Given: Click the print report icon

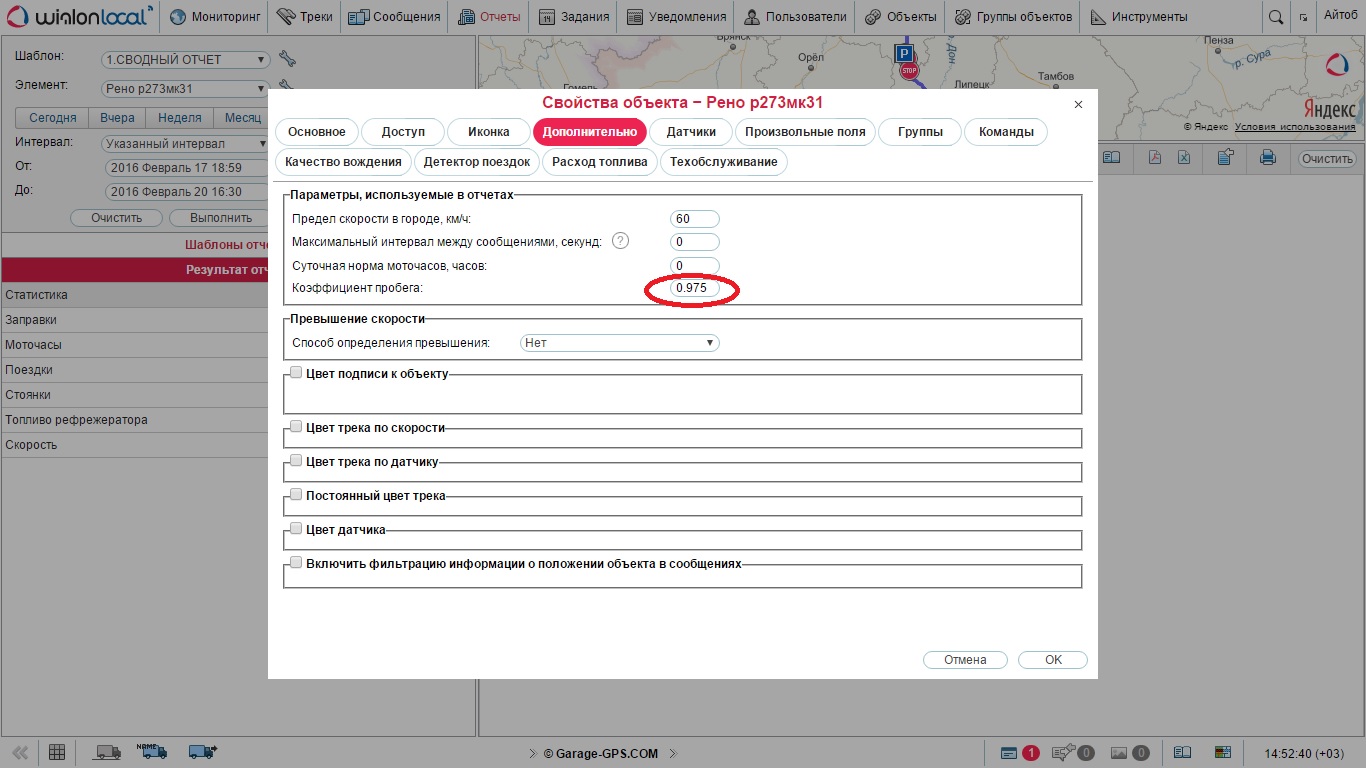Looking at the screenshot, I should pos(1268,157).
